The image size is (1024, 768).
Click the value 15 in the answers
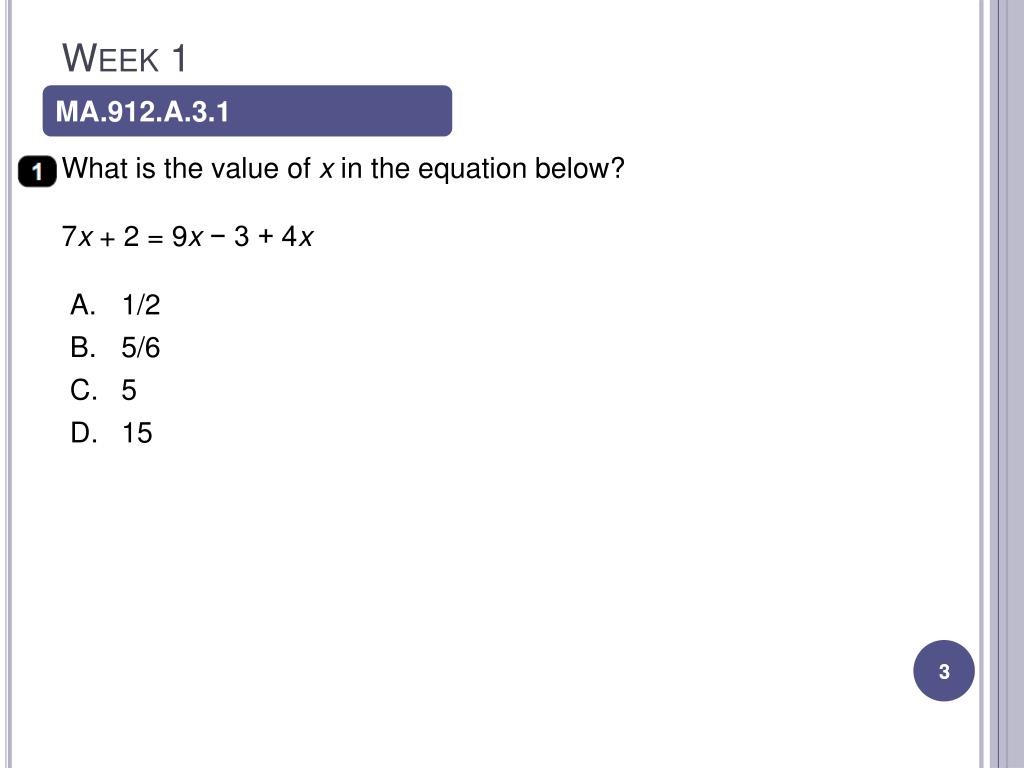pos(137,433)
